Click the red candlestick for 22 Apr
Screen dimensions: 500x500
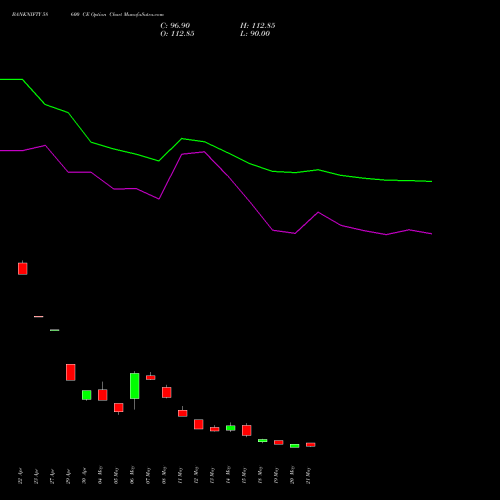(x=23, y=269)
